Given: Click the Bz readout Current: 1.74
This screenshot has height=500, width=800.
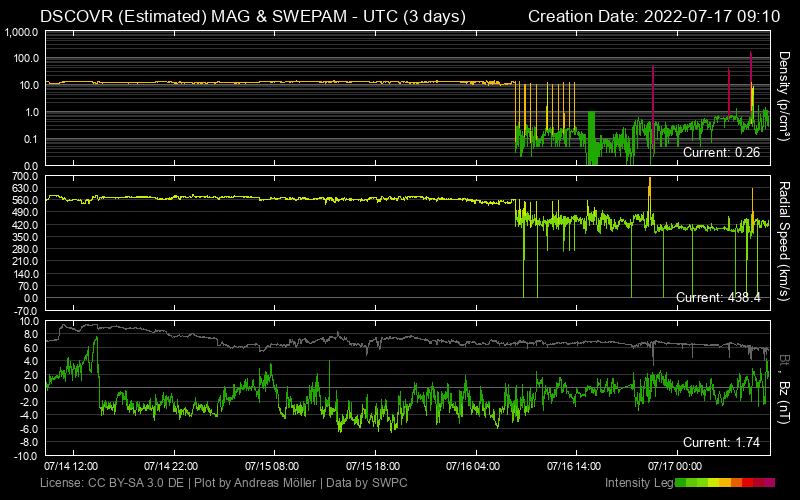Looking at the screenshot, I should click(721, 442).
